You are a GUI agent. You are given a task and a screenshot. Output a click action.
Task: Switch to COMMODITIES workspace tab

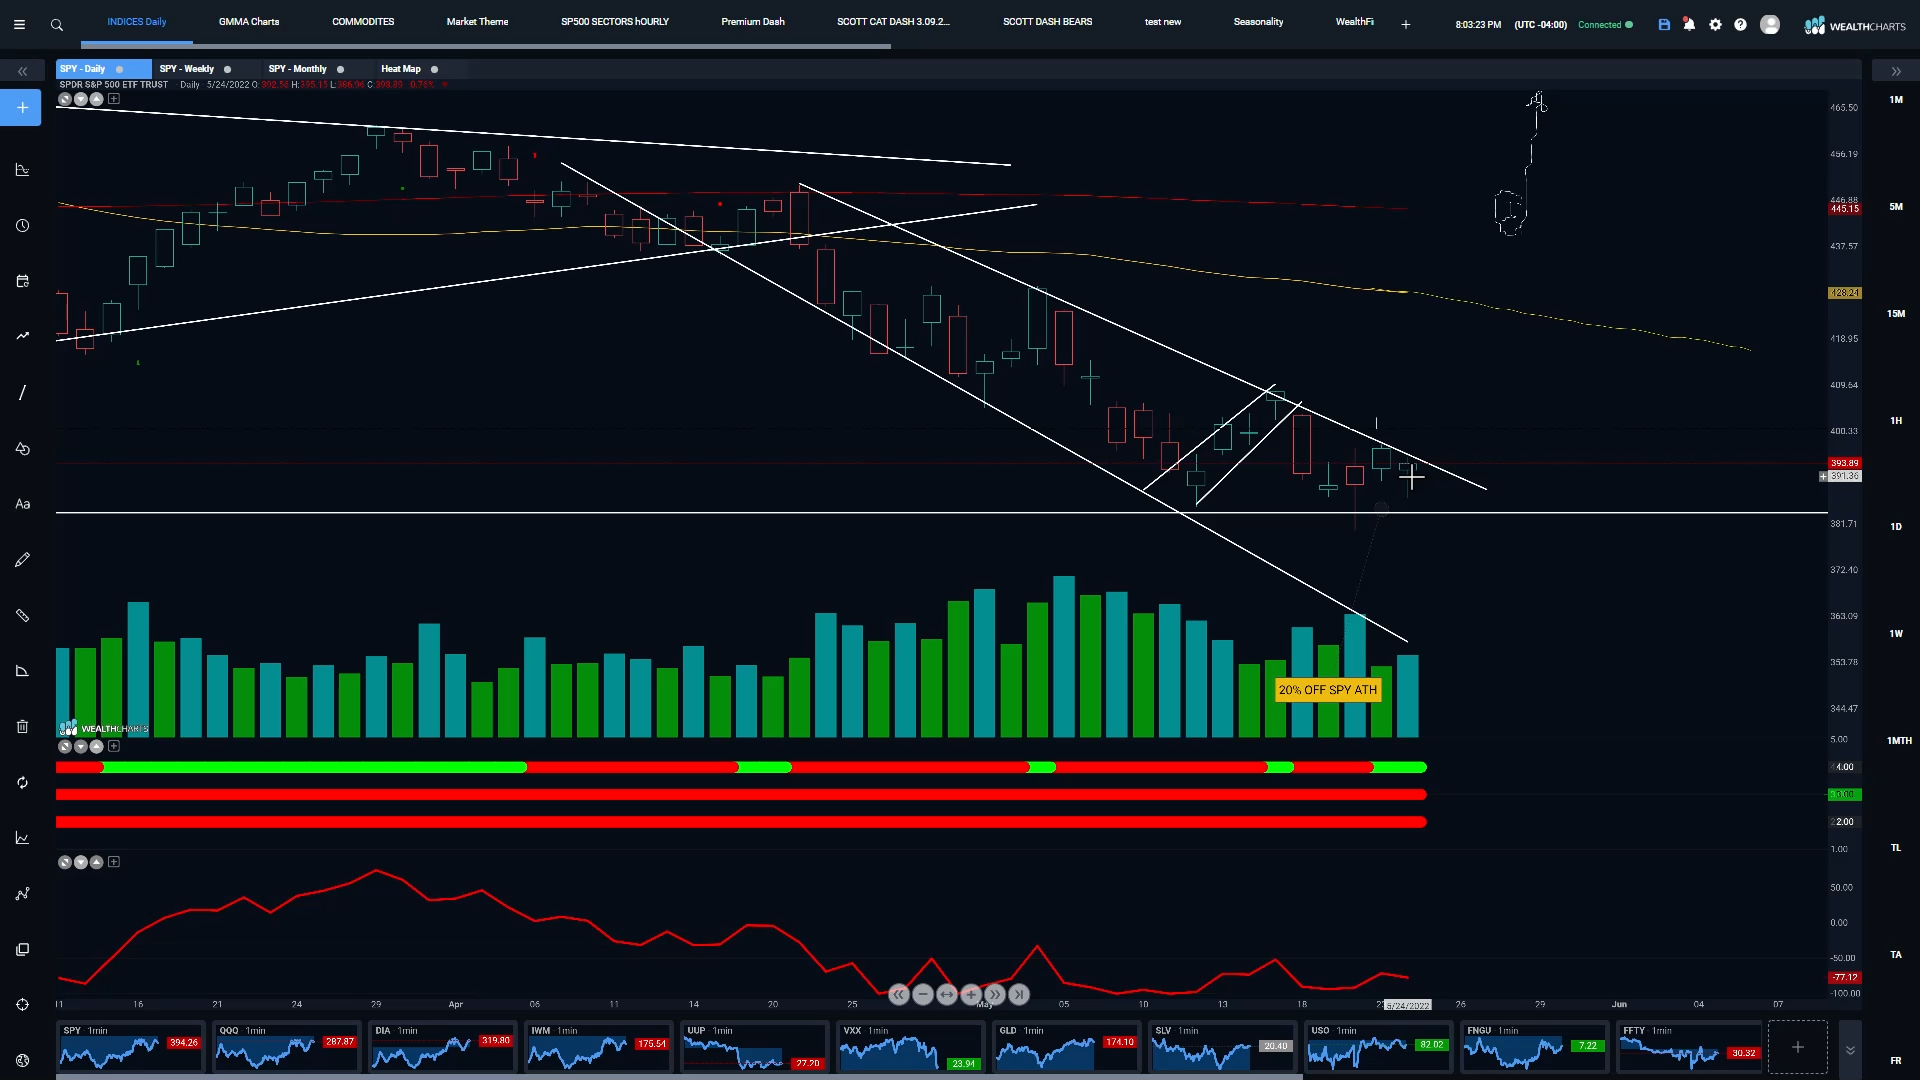(363, 21)
